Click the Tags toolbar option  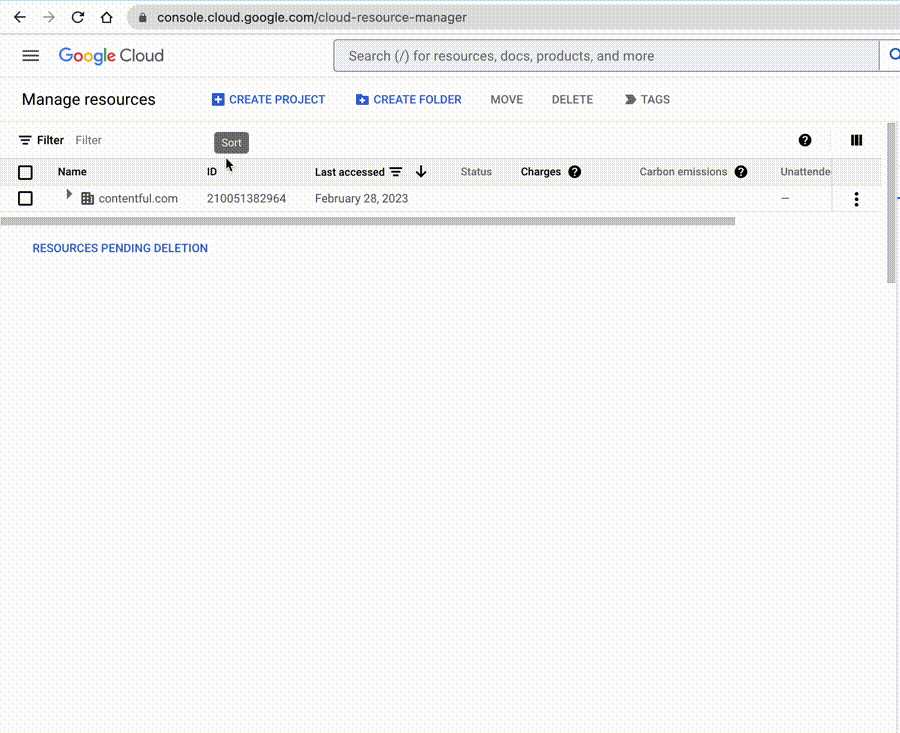point(647,100)
